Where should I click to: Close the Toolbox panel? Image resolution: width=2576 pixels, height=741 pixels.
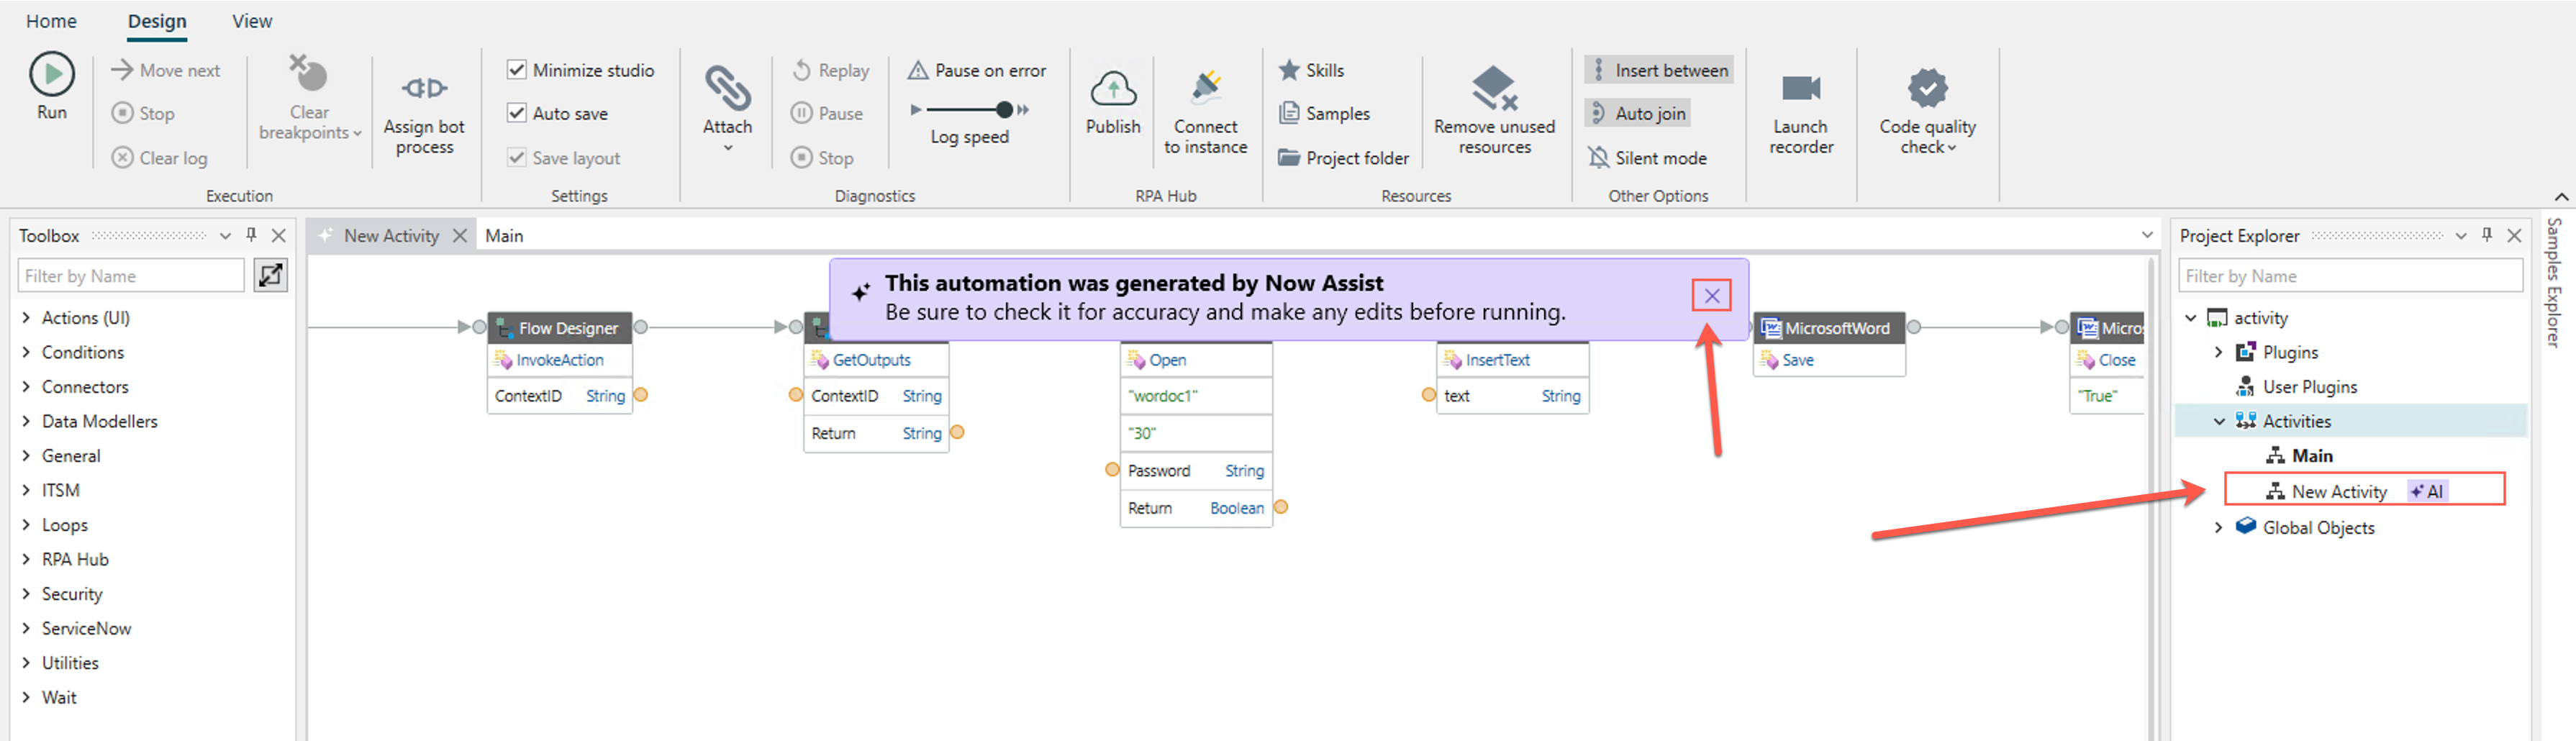pyautogui.click(x=279, y=235)
